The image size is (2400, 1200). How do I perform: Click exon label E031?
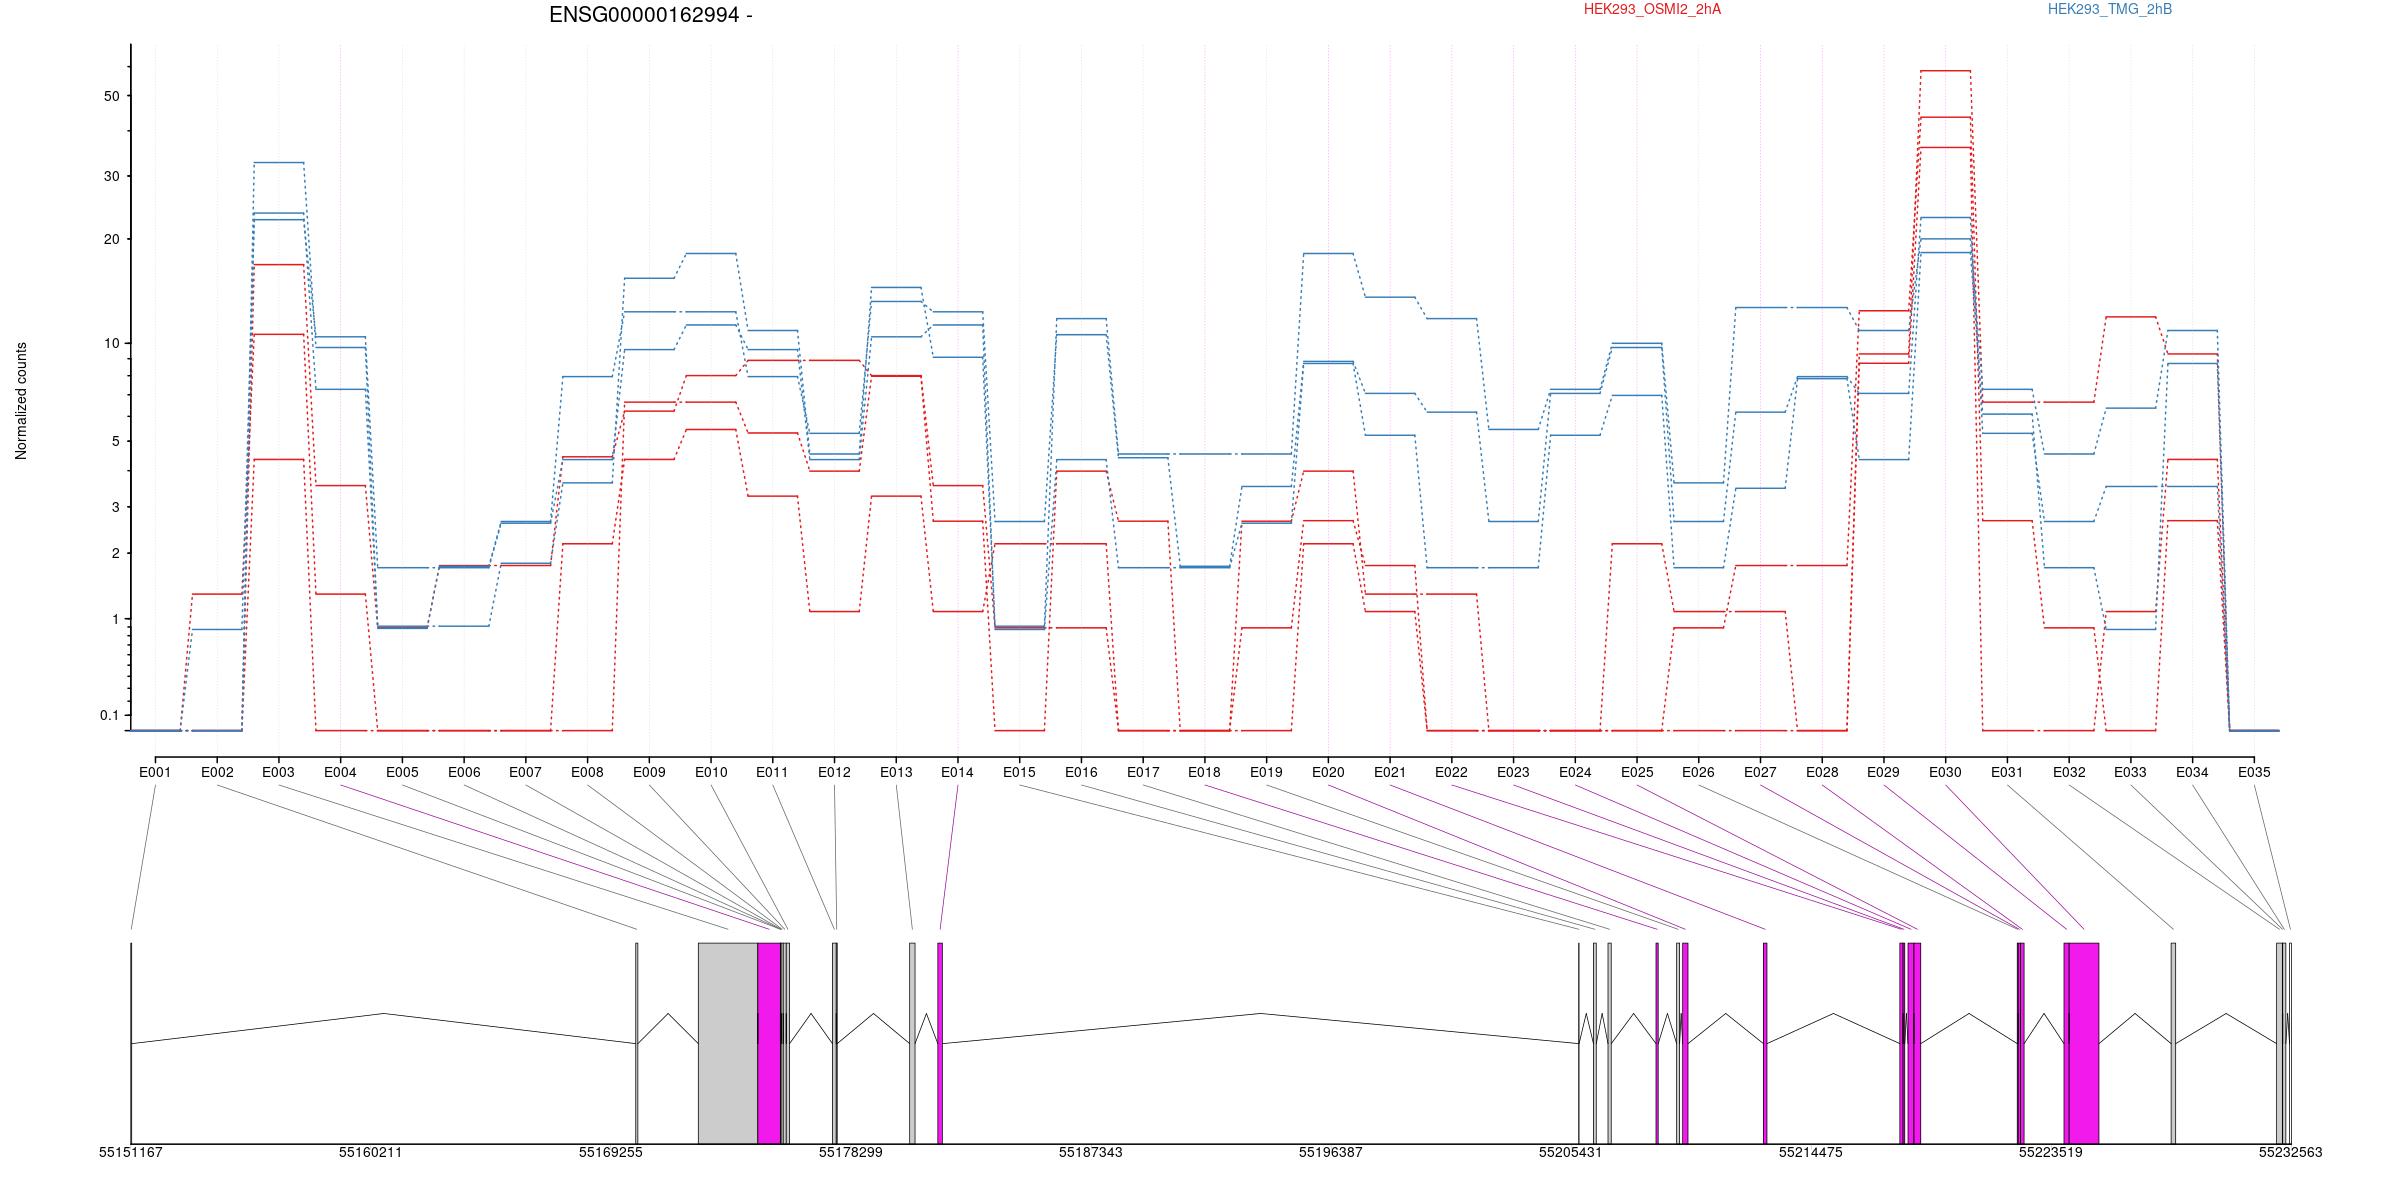[x=2007, y=772]
